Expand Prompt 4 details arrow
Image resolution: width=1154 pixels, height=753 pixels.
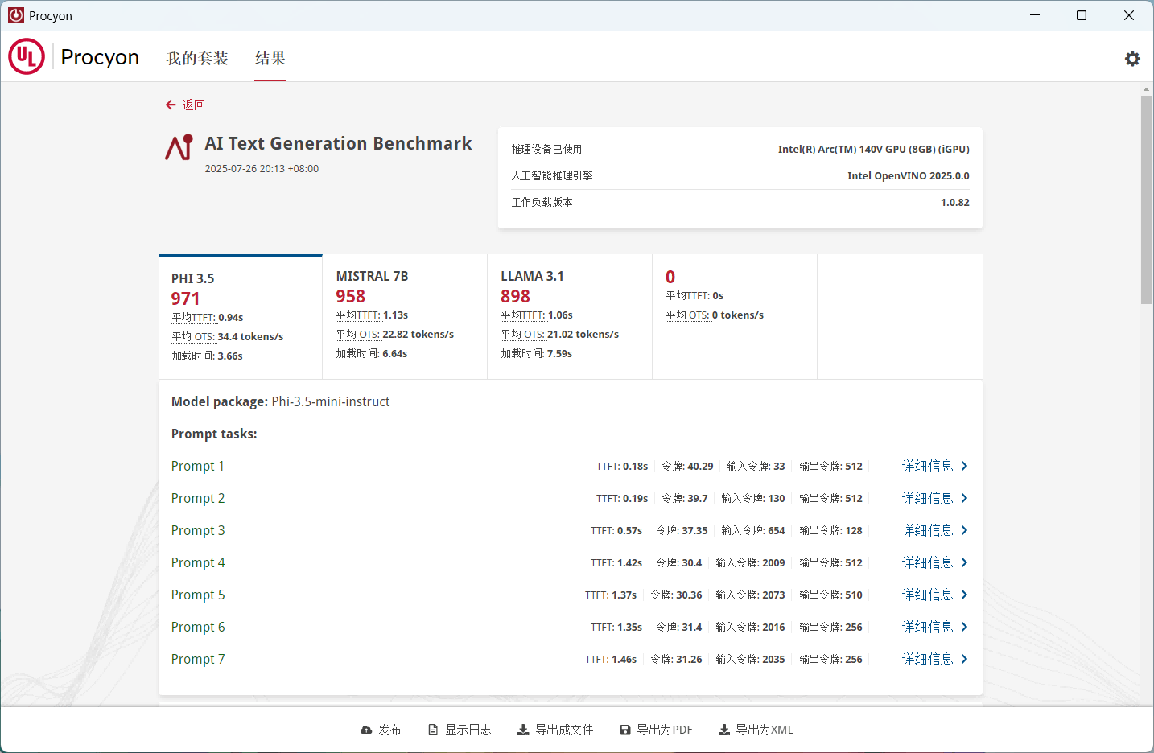(964, 563)
